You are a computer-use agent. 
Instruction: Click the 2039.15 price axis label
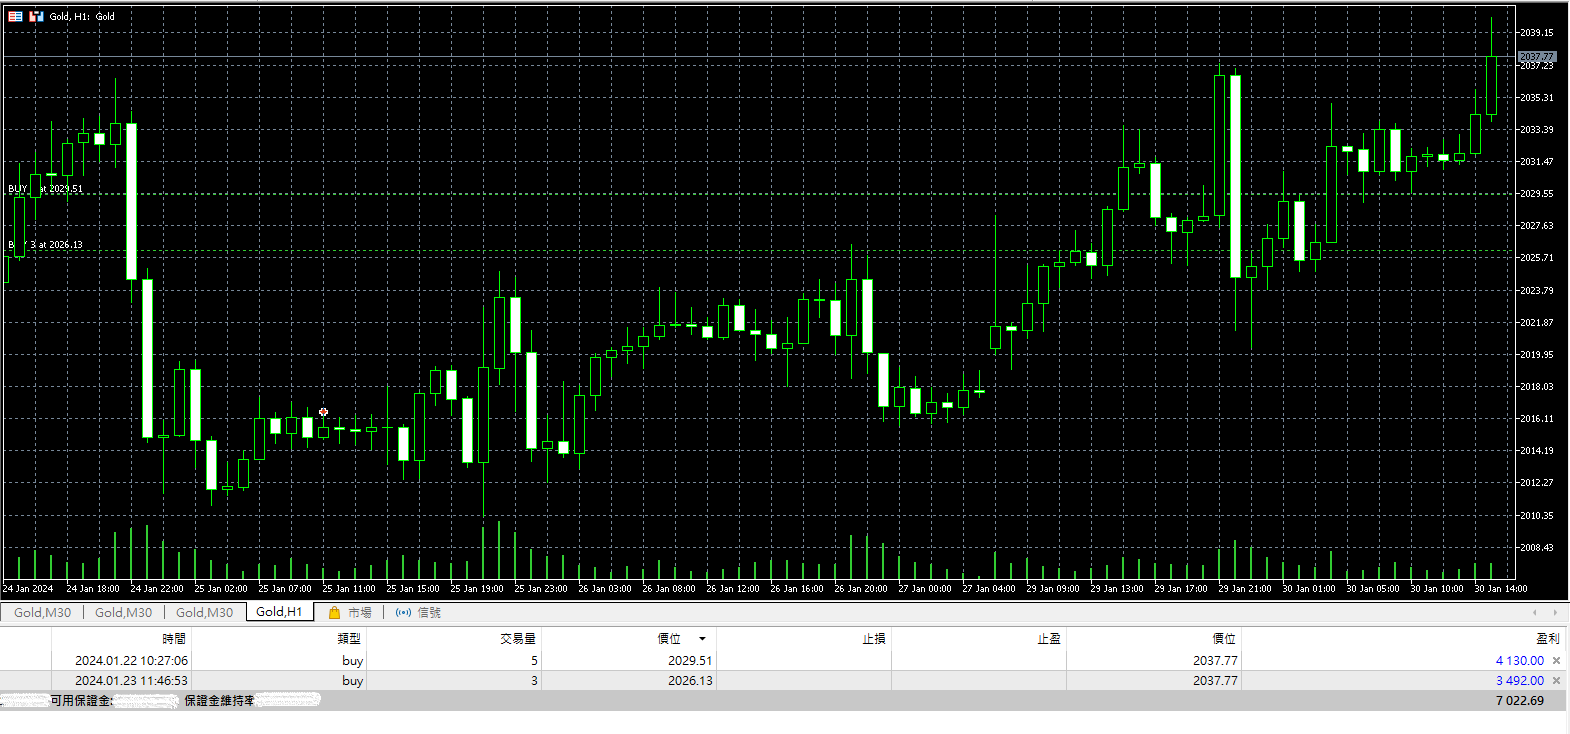click(1537, 33)
